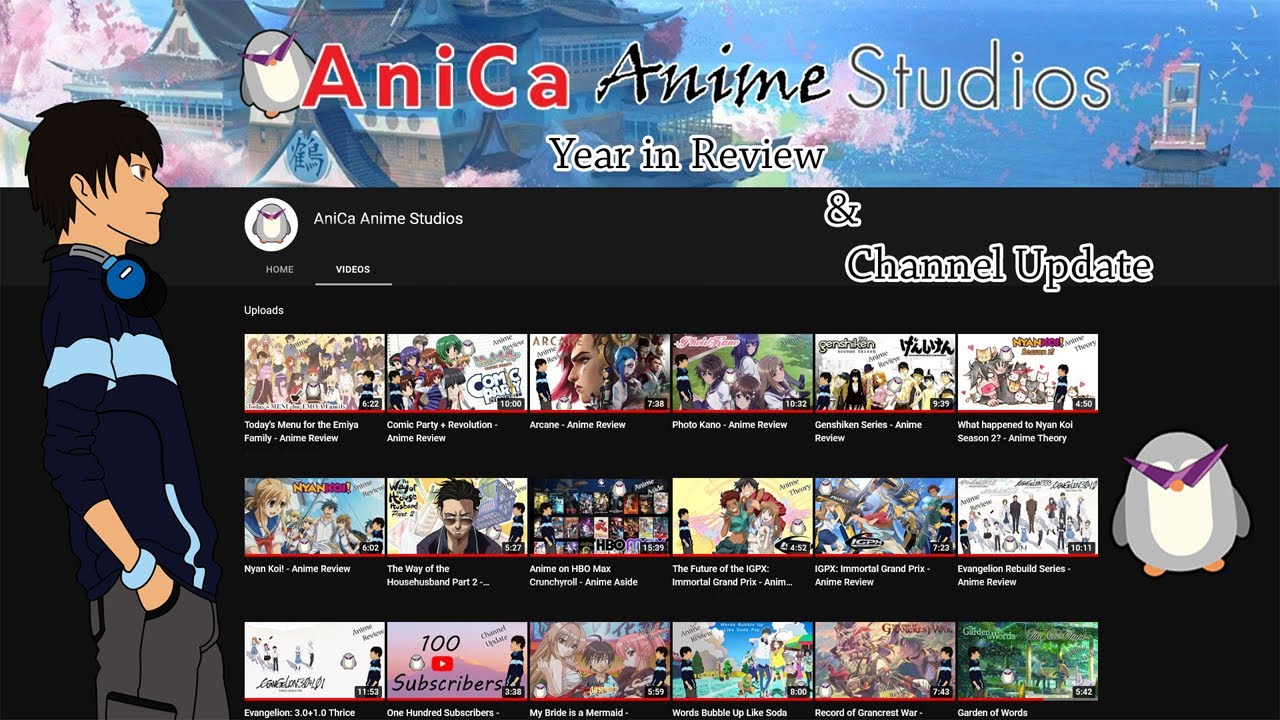The image size is (1280, 720).
Task: Click the channel name 'AniCa Anime Studios' text
Action: [x=388, y=218]
